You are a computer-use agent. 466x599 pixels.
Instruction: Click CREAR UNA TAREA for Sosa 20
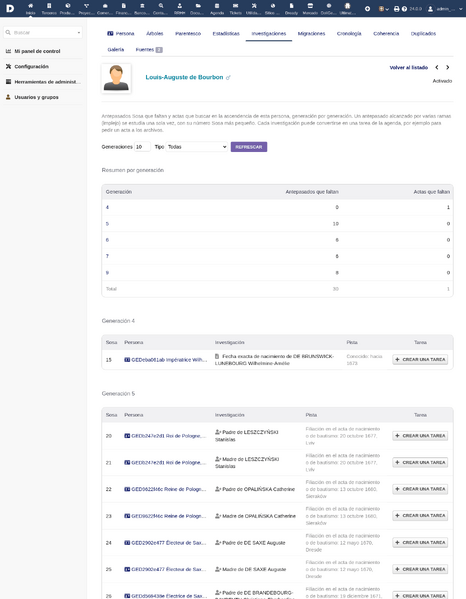(x=420, y=435)
